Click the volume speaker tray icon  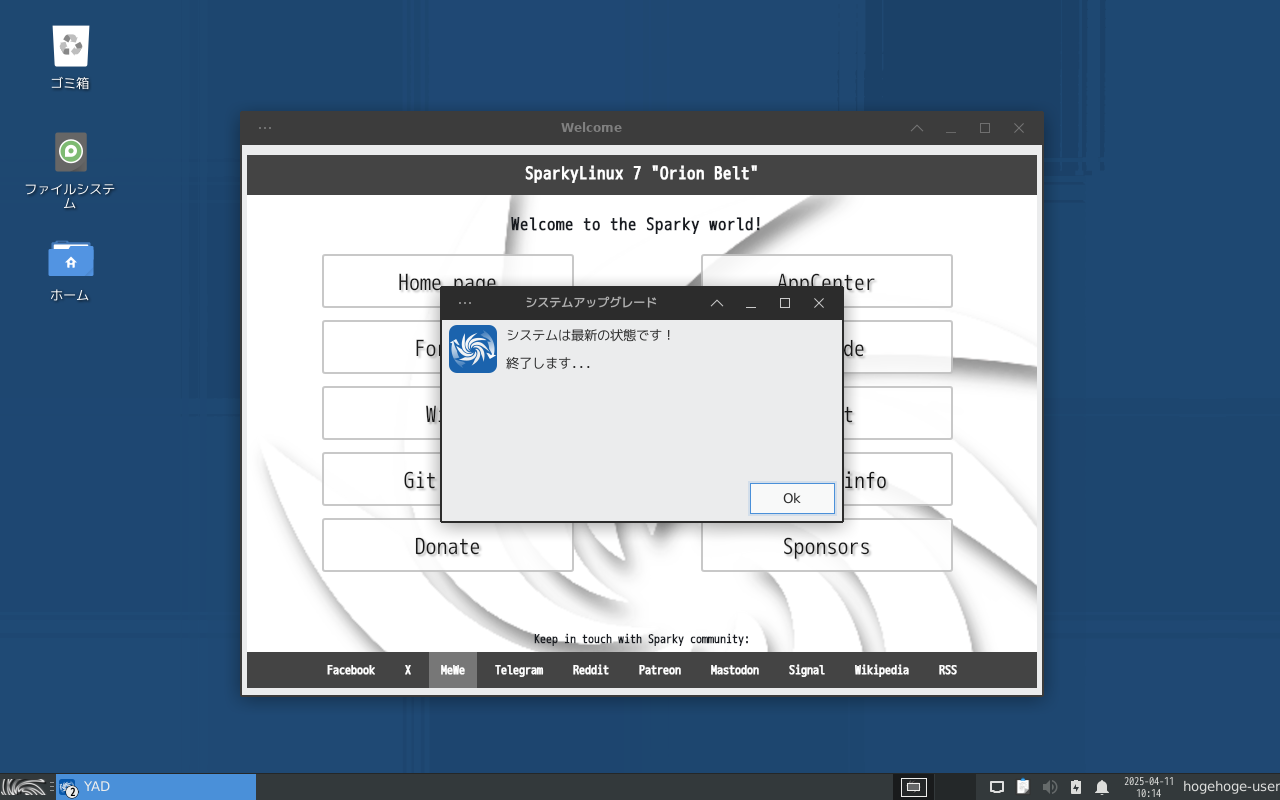click(x=1049, y=787)
